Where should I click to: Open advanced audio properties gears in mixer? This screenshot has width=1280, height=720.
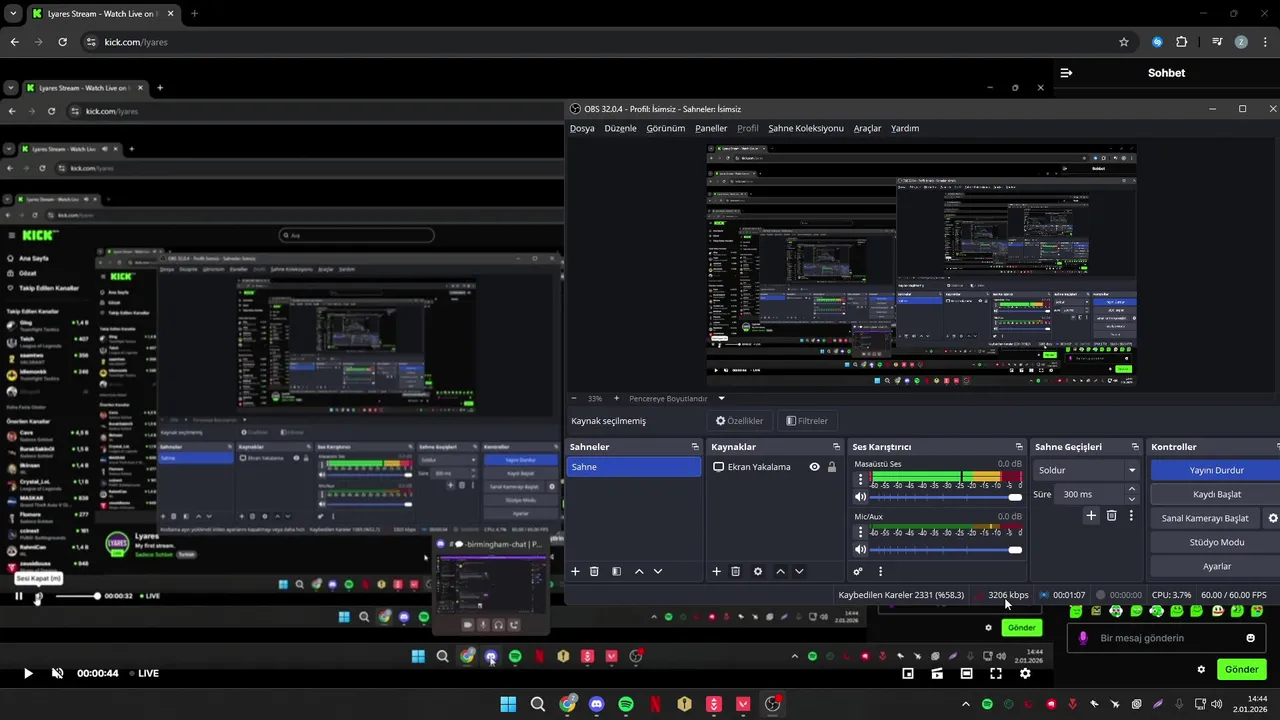858,571
